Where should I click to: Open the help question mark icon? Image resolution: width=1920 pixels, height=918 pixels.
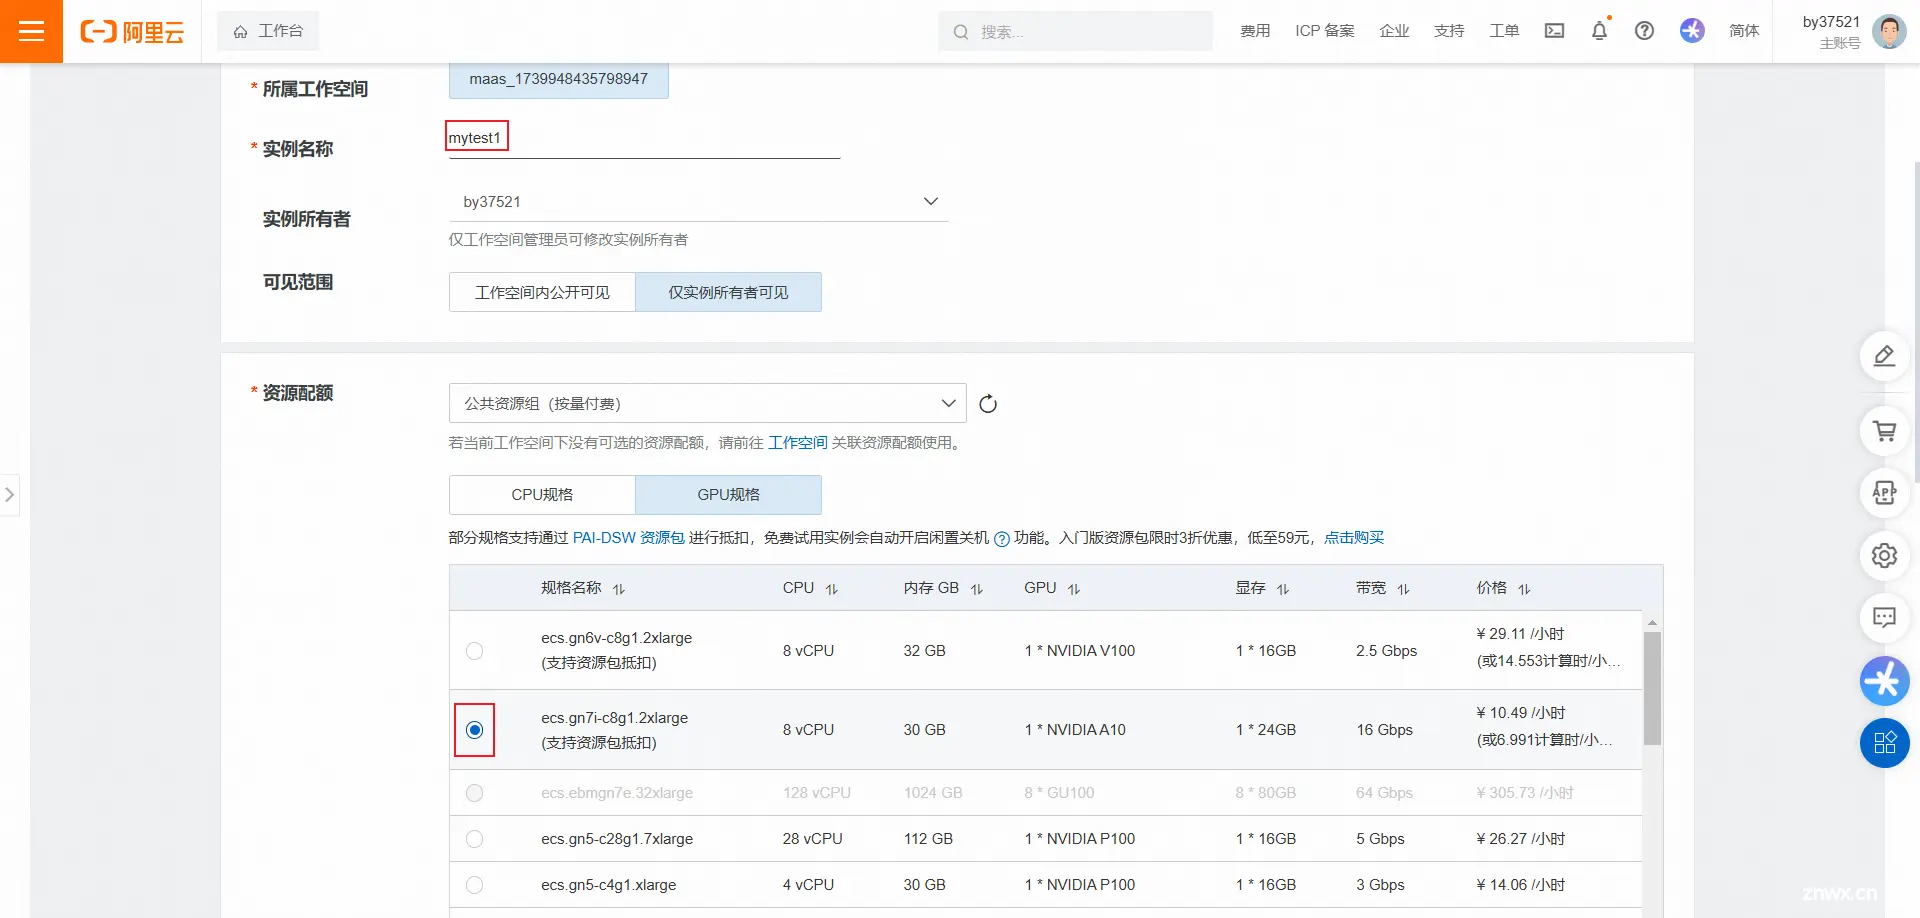pyautogui.click(x=1644, y=31)
